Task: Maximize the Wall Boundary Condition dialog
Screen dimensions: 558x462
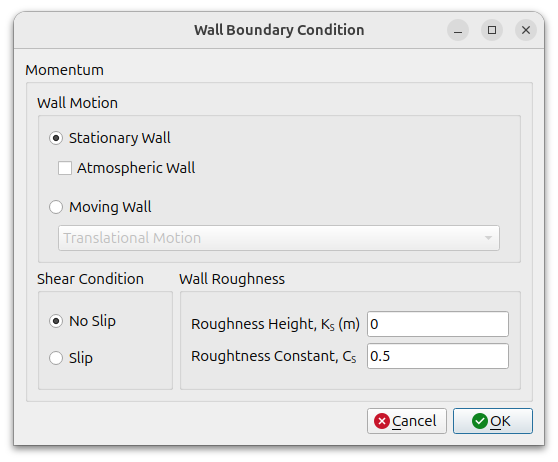Action: [492, 30]
